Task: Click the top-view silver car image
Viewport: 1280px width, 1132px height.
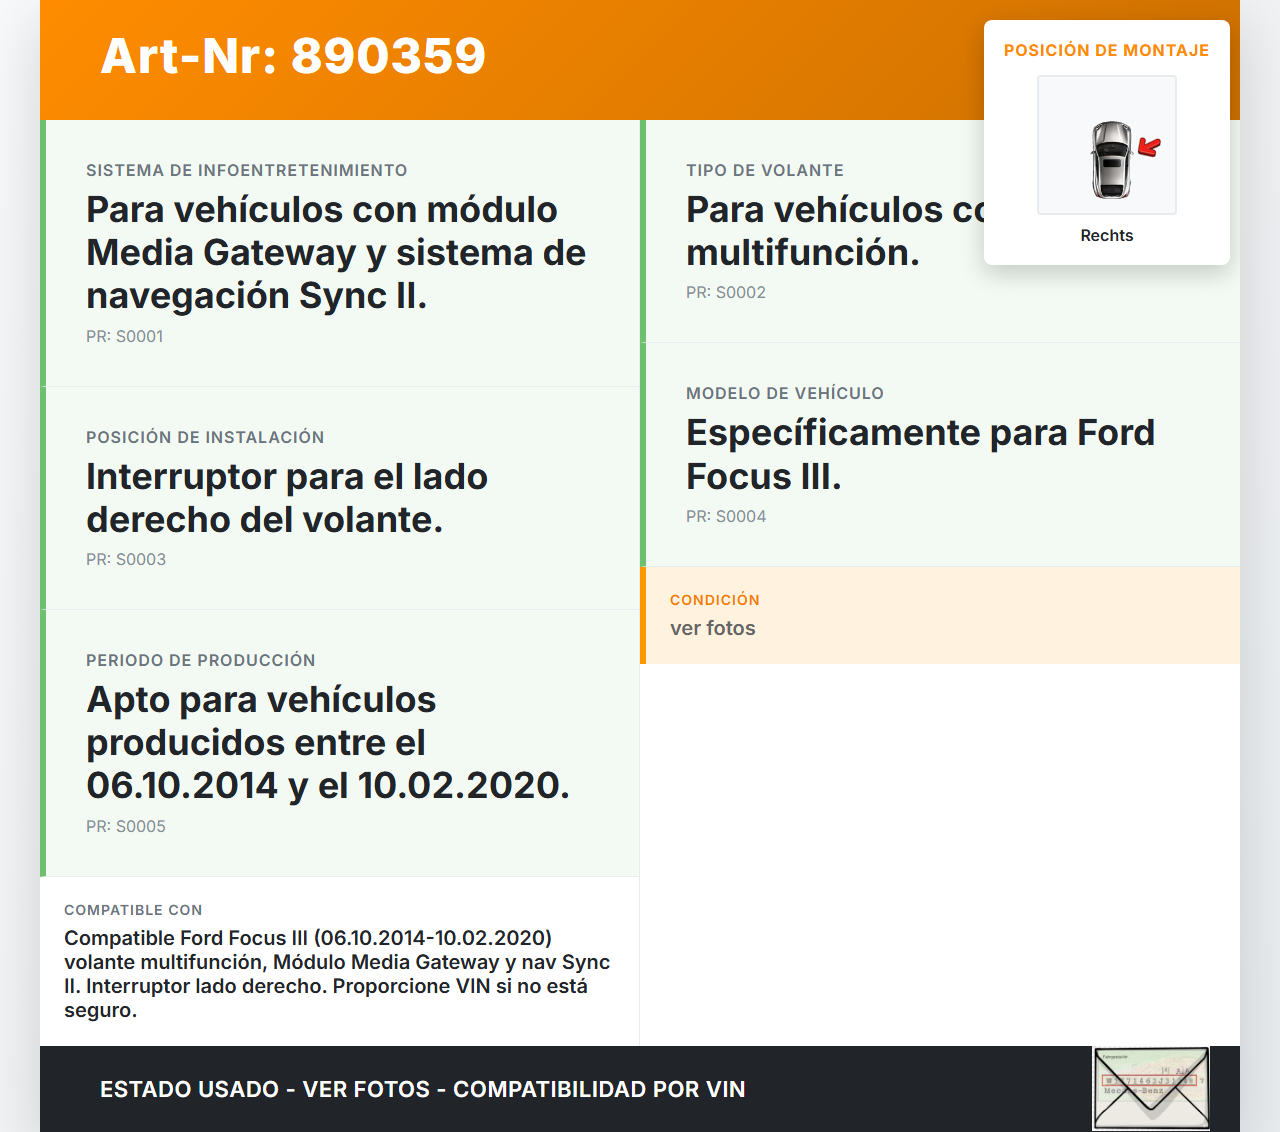Action: [1110, 159]
